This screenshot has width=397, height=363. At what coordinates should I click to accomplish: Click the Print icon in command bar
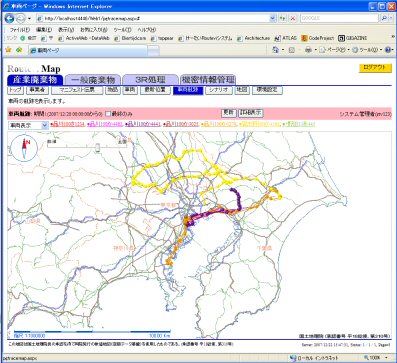[x=308, y=50]
